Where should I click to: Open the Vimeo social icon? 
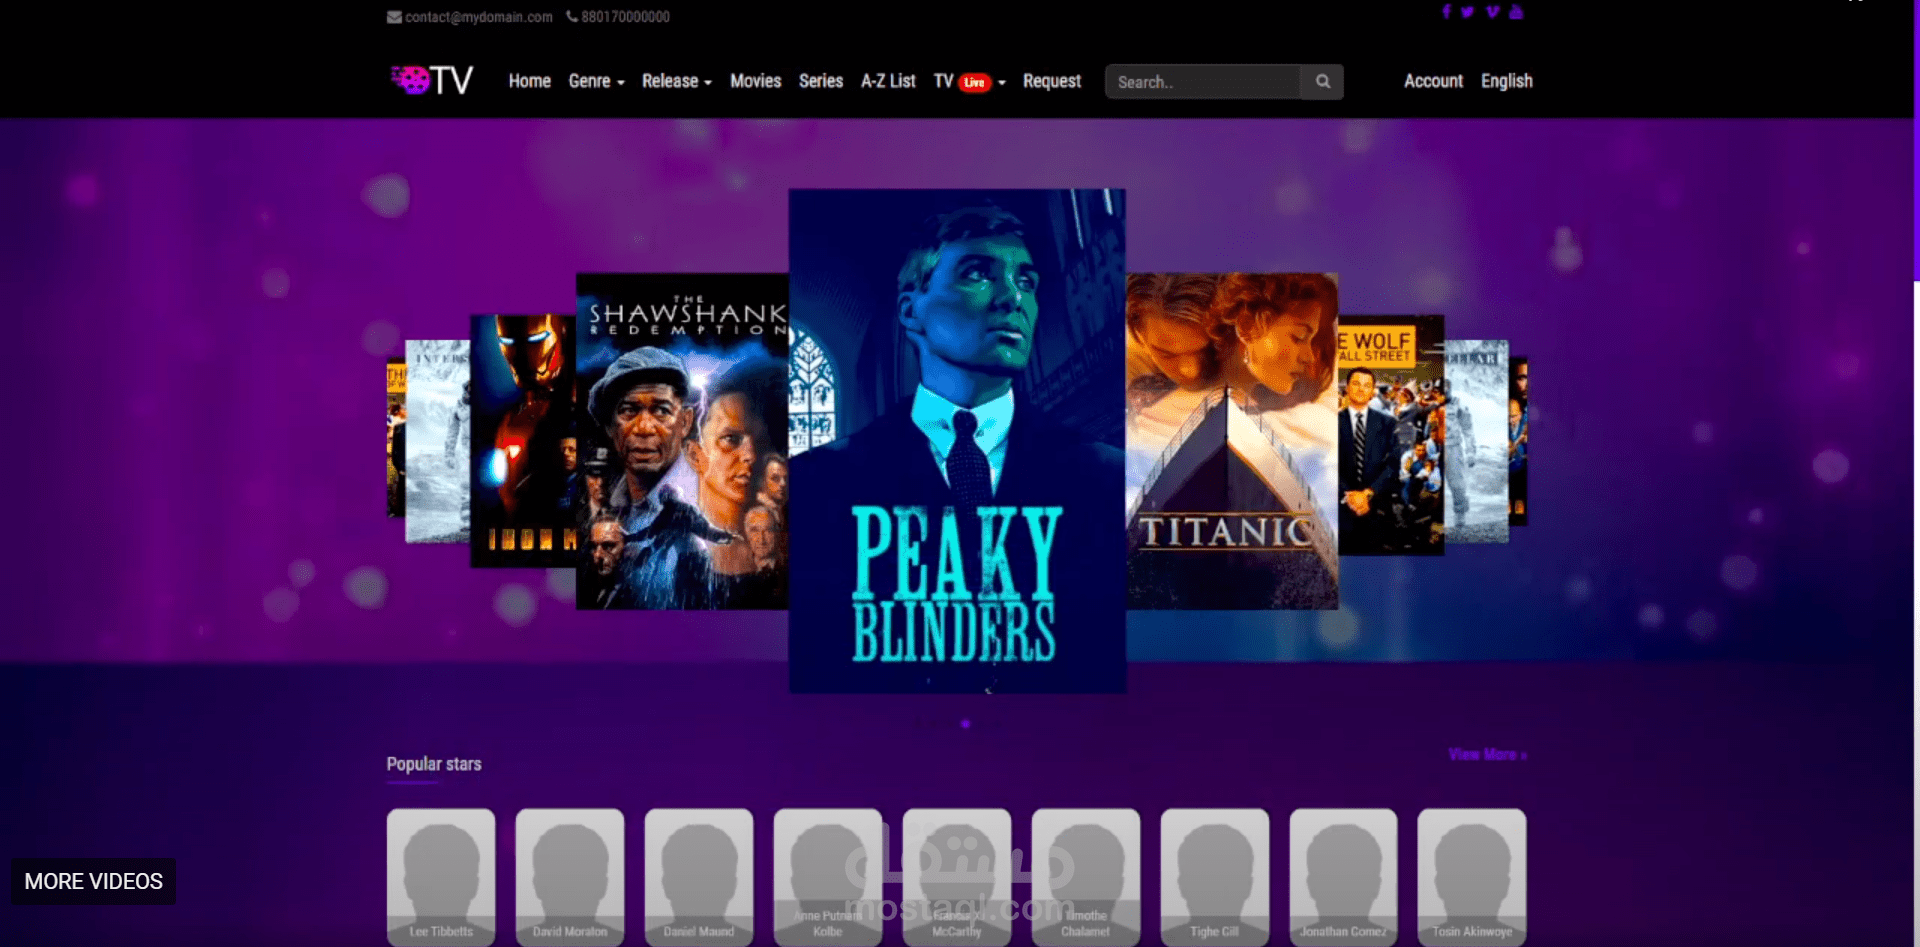tap(1491, 12)
